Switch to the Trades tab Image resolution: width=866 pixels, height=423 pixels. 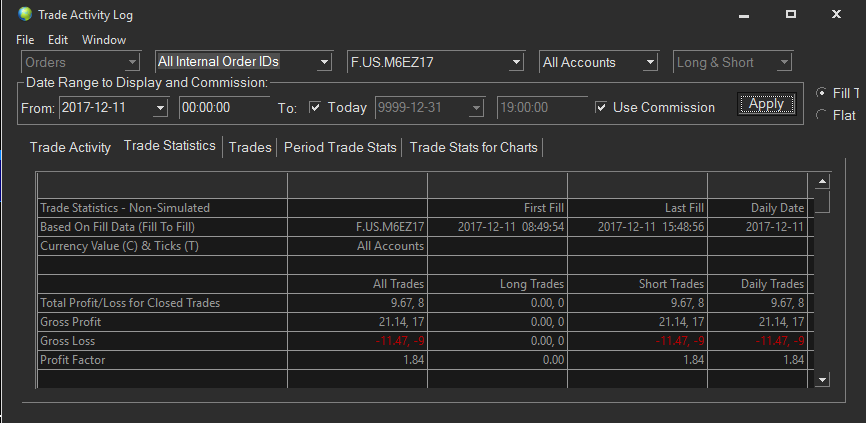coord(250,147)
